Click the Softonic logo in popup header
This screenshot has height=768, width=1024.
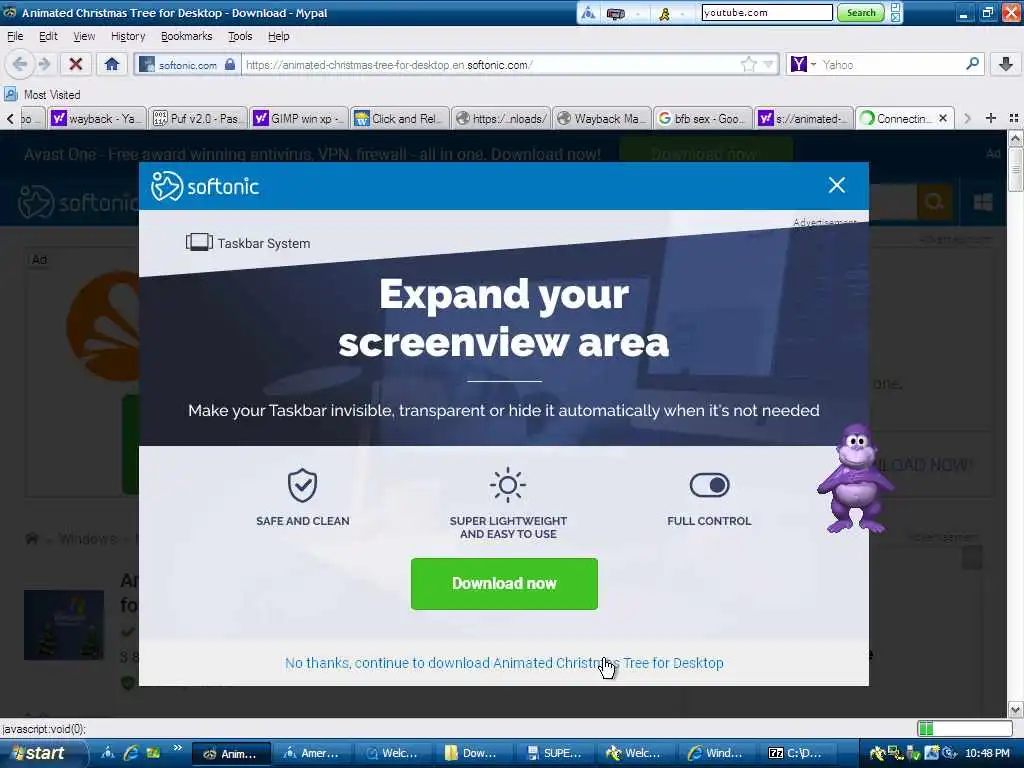205,186
